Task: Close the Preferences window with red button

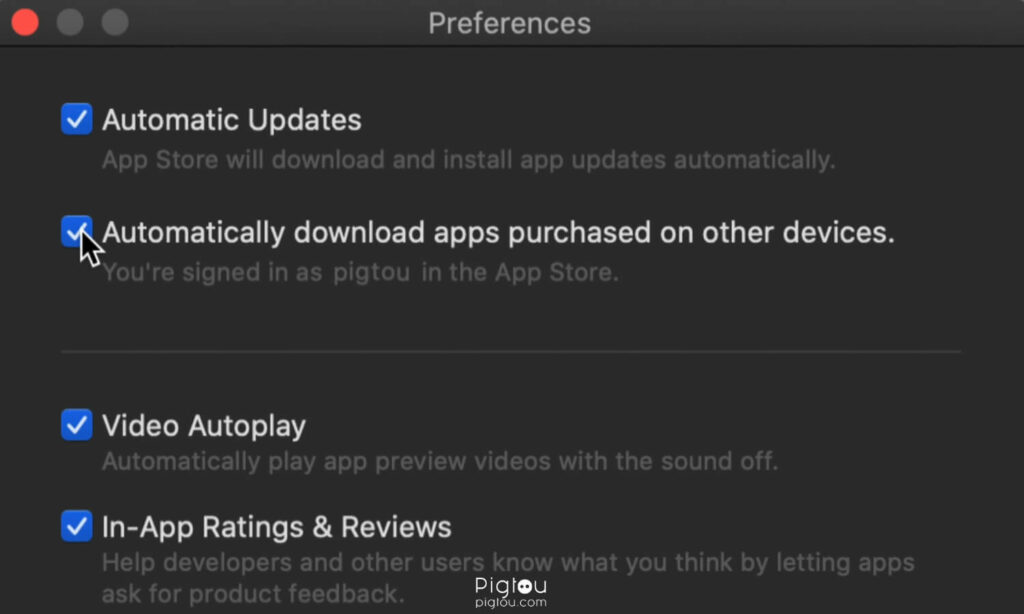Action: click(x=25, y=22)
